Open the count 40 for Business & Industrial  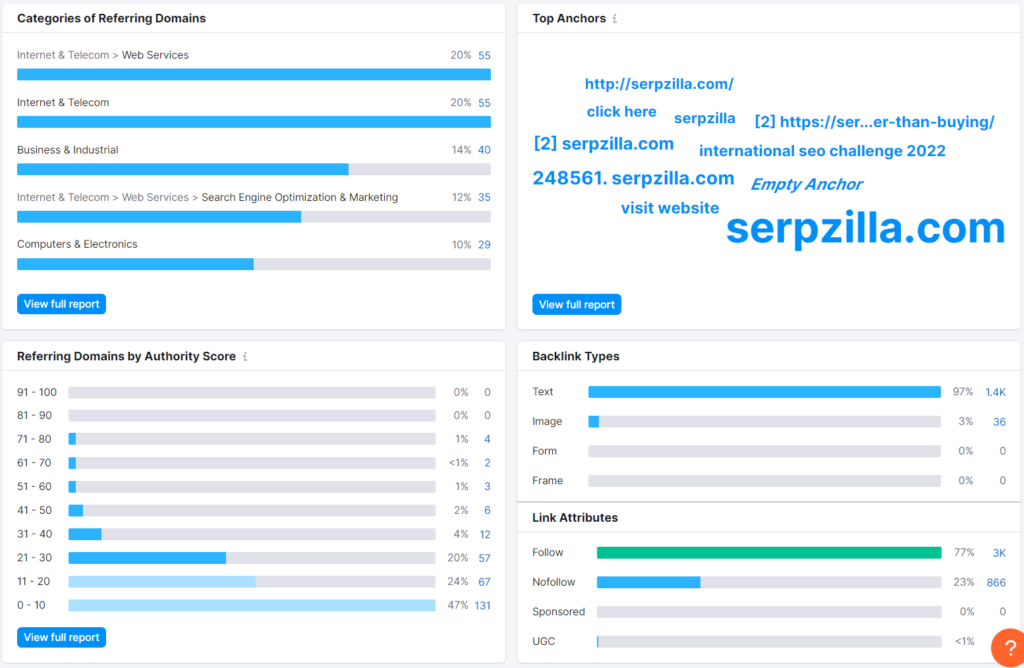[x=484, y=150]
